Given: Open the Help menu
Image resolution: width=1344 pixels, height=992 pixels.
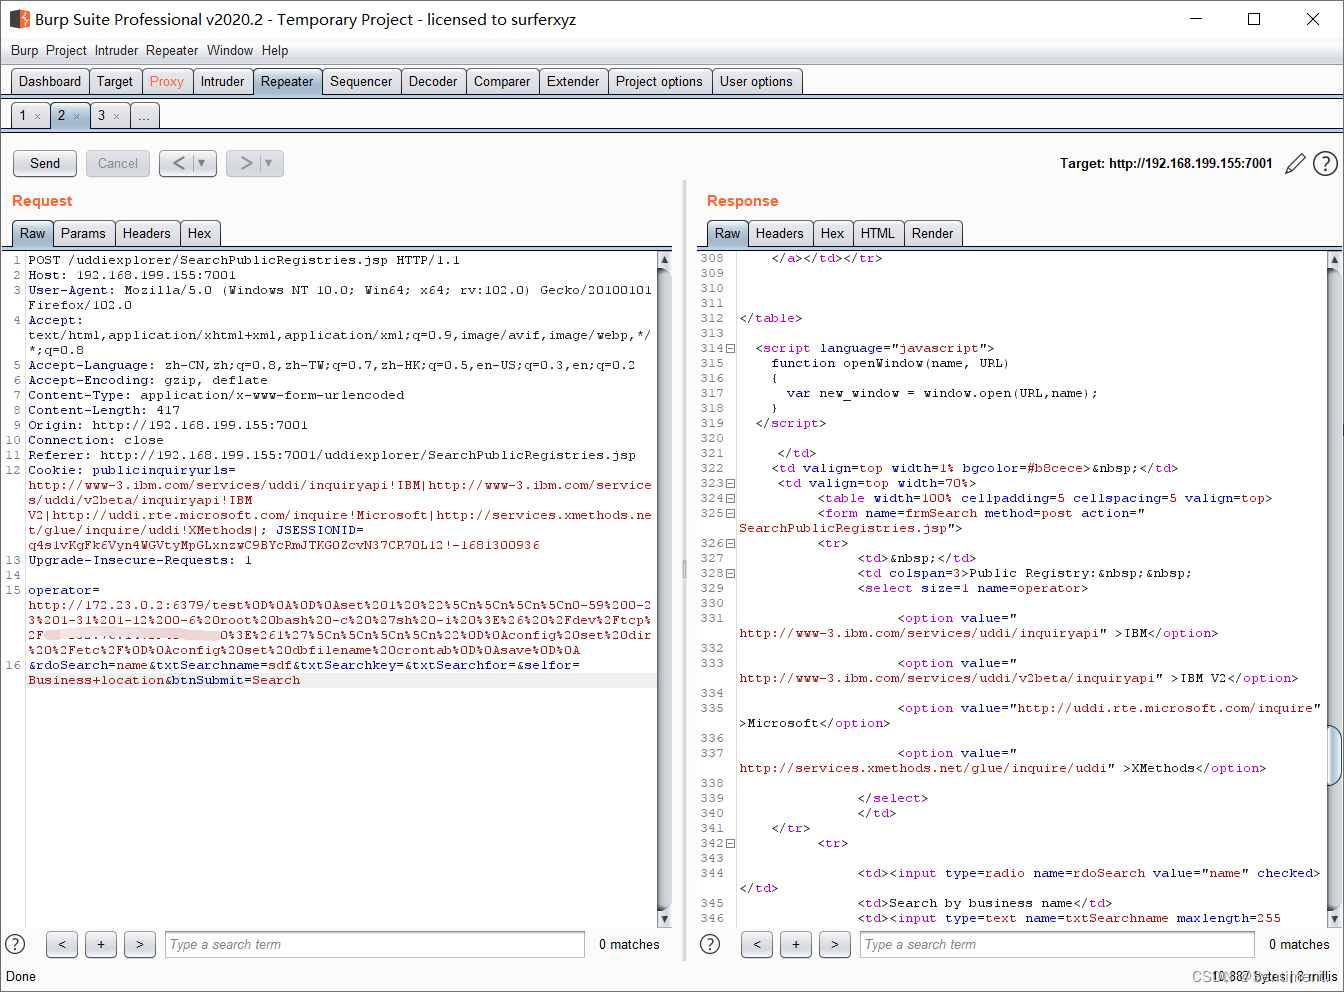Looking at the screenshot, I should point(275,50).
